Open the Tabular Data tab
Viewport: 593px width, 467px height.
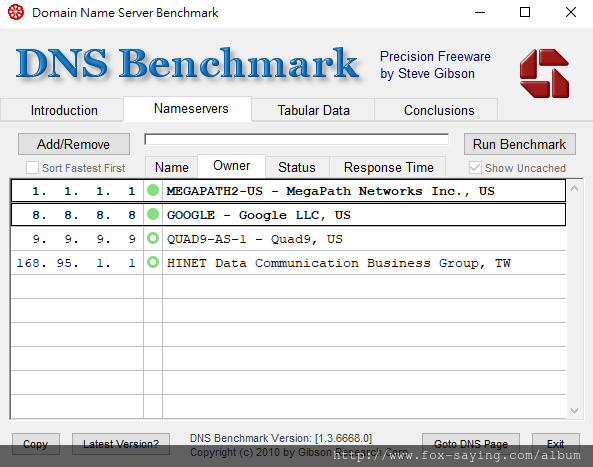313,110
